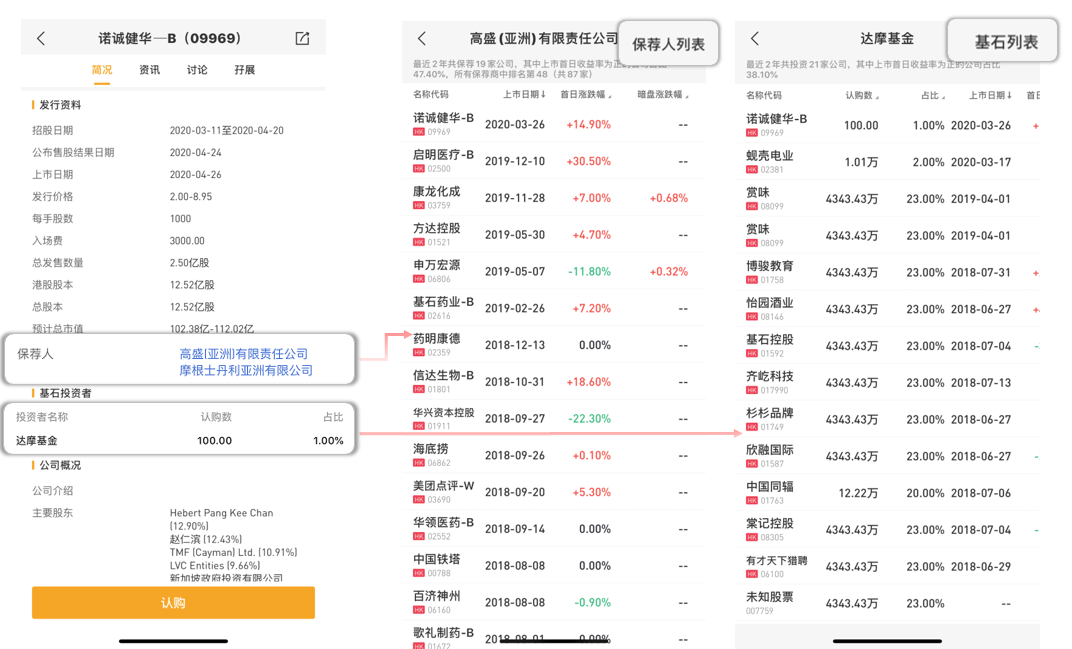Click the 入场费 value 3000.00
This screenshot has width=1072, height=649.
click(187, 241)
